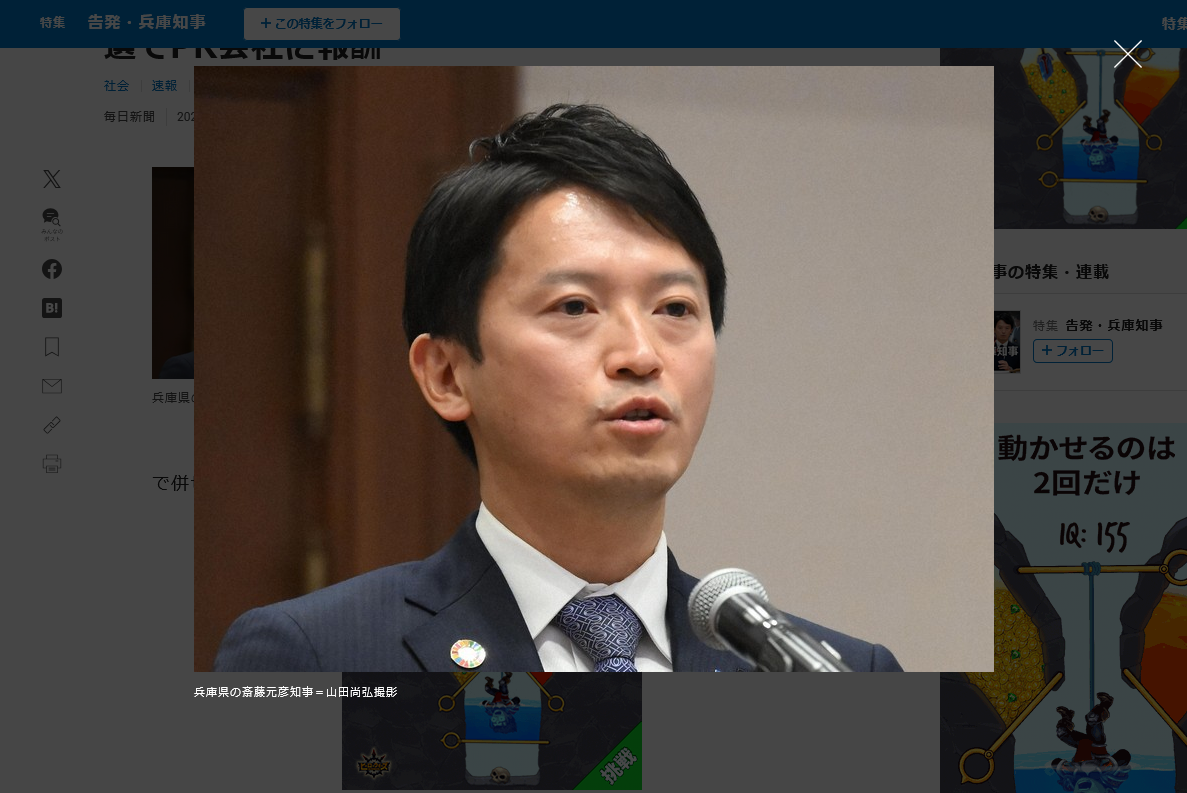The image size is (1187, 793).
Task: Open the 告発・兵庫知事 header title
Action: [x=147, y=22]
